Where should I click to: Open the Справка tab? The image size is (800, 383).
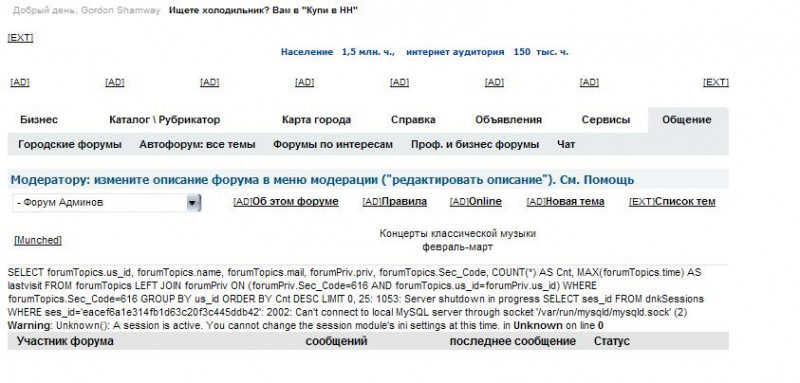pyautogui.click(x=413, y=120)
